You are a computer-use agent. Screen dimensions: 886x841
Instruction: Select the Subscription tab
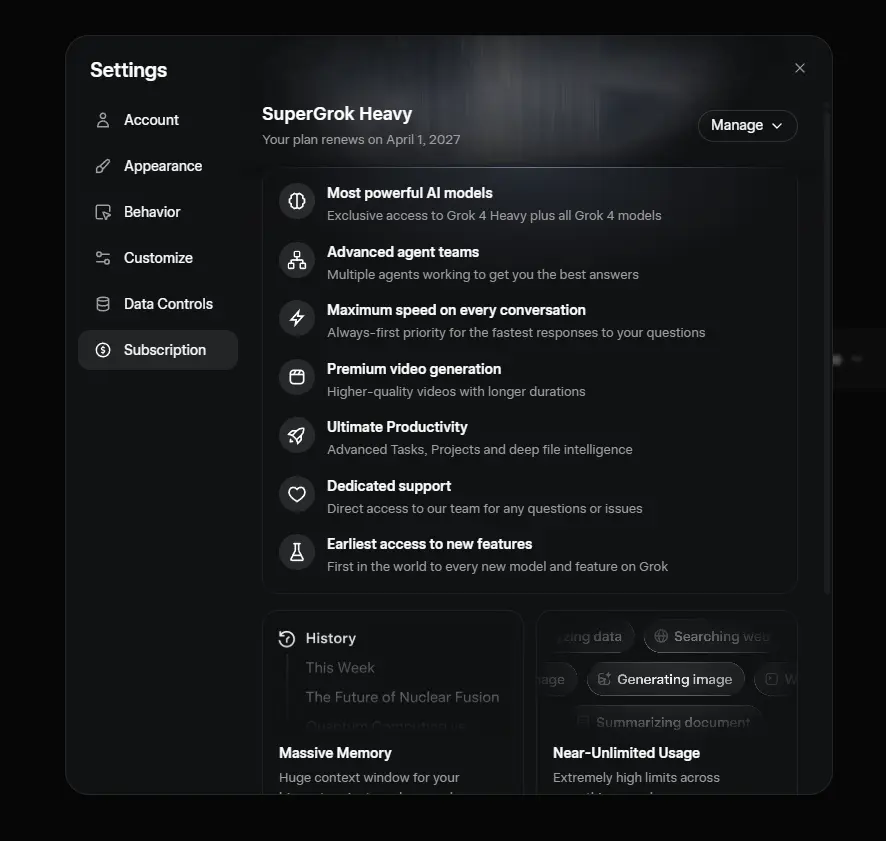[158, 350]
